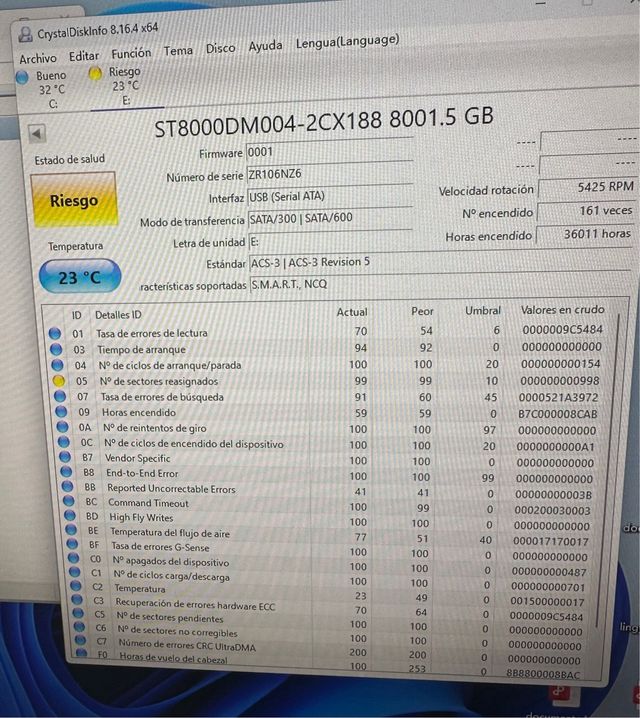This screenshot has height=718, width=640.
Task: Select the row Tasa de errores de búsqueda
Action: [328, 397]
